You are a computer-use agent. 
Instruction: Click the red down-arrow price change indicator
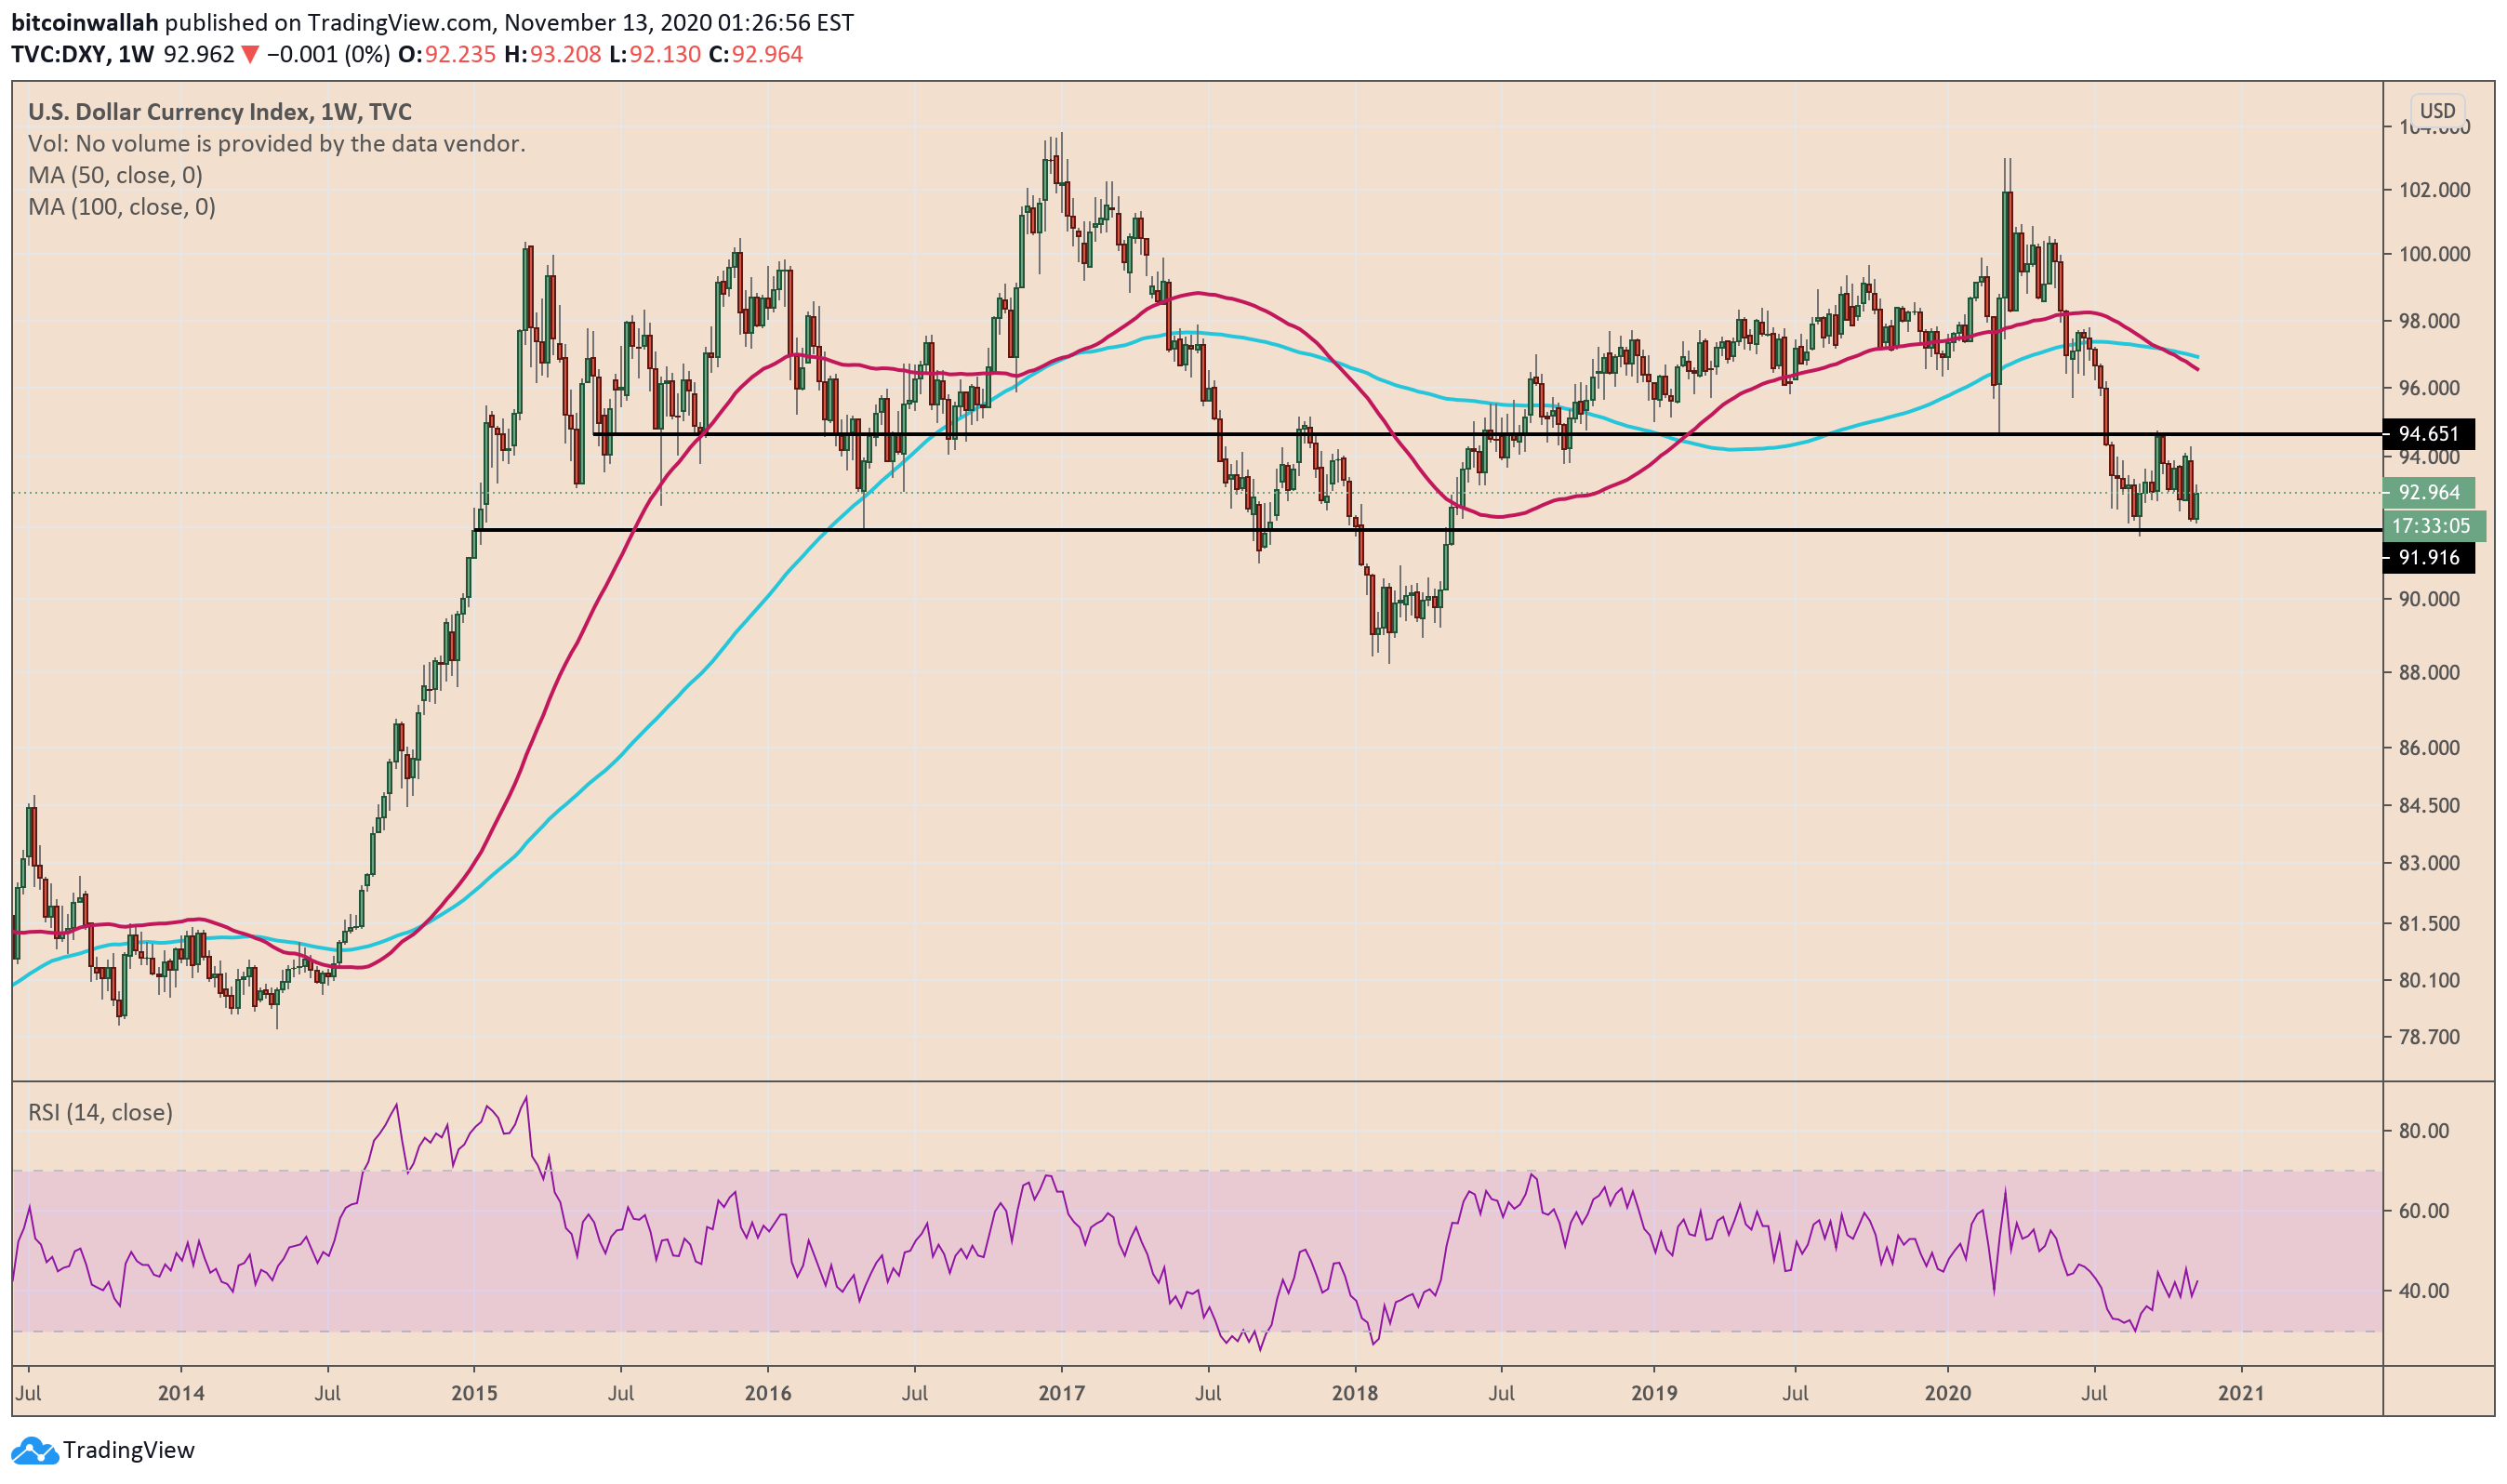tap(250, 55)
